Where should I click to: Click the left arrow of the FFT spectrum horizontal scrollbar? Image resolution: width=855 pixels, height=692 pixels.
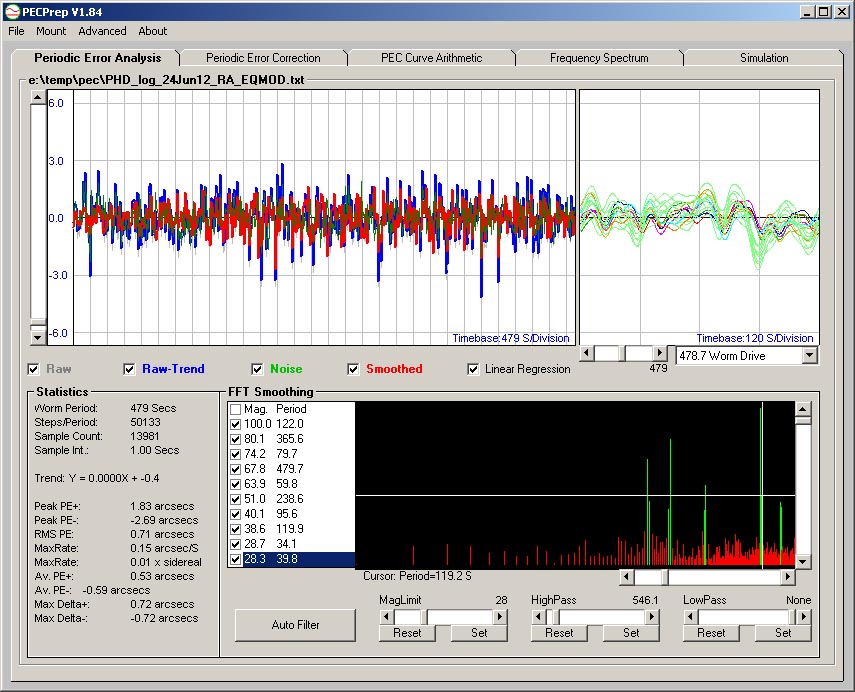[627, 576]
